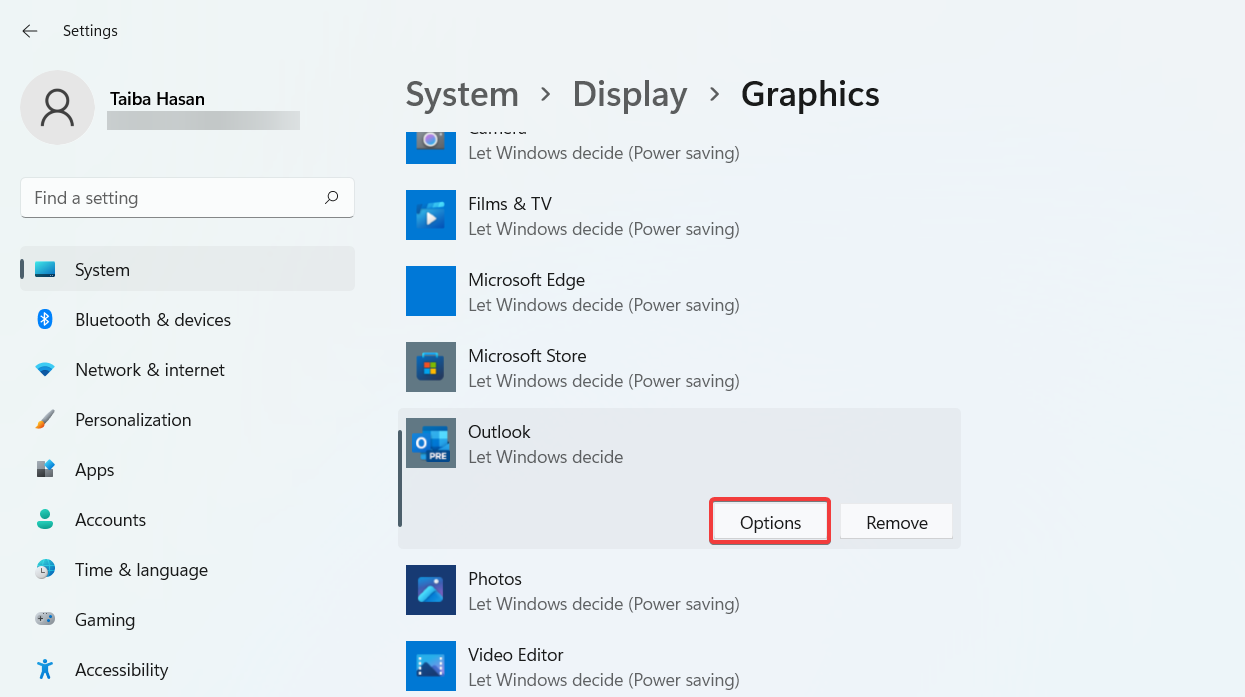
Task: Click the System monitor icon in sidebar
Action: (45, 270)
